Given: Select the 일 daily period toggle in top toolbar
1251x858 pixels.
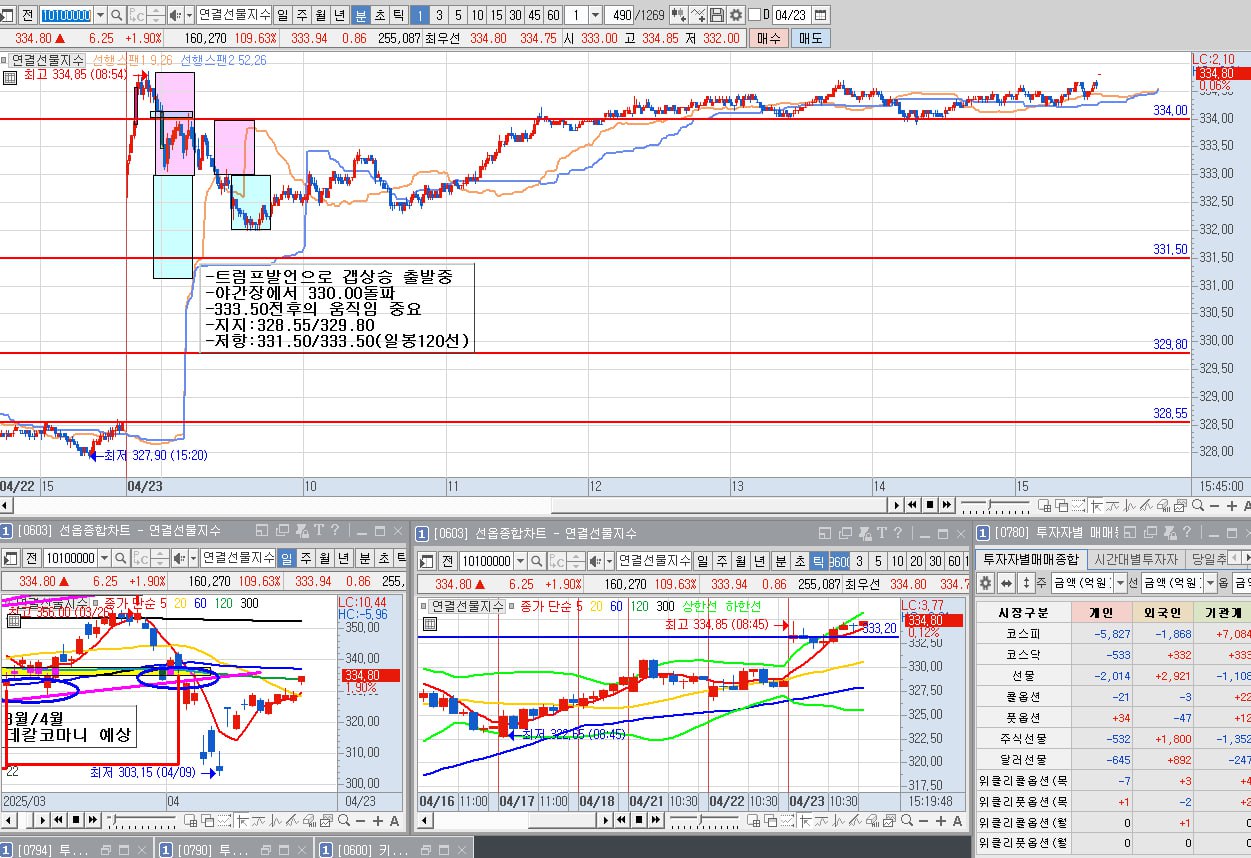Looking at the screenshot, I should coord(282,15).
